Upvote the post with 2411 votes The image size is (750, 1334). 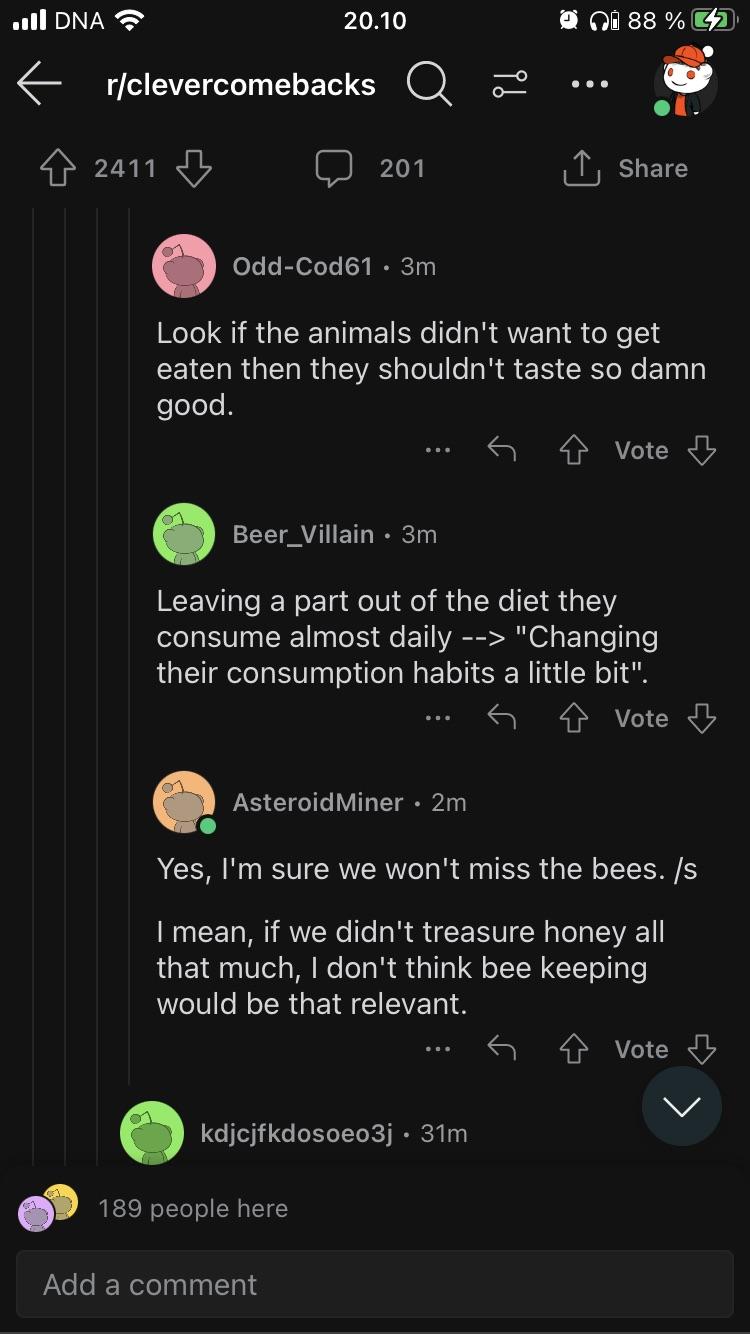coord(58,167)
